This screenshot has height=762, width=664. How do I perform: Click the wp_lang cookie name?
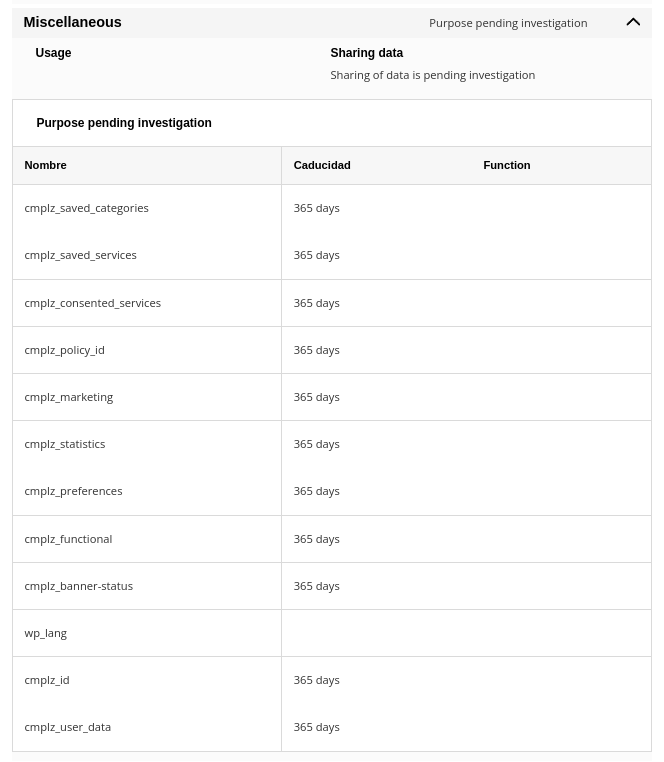point(45,633)
